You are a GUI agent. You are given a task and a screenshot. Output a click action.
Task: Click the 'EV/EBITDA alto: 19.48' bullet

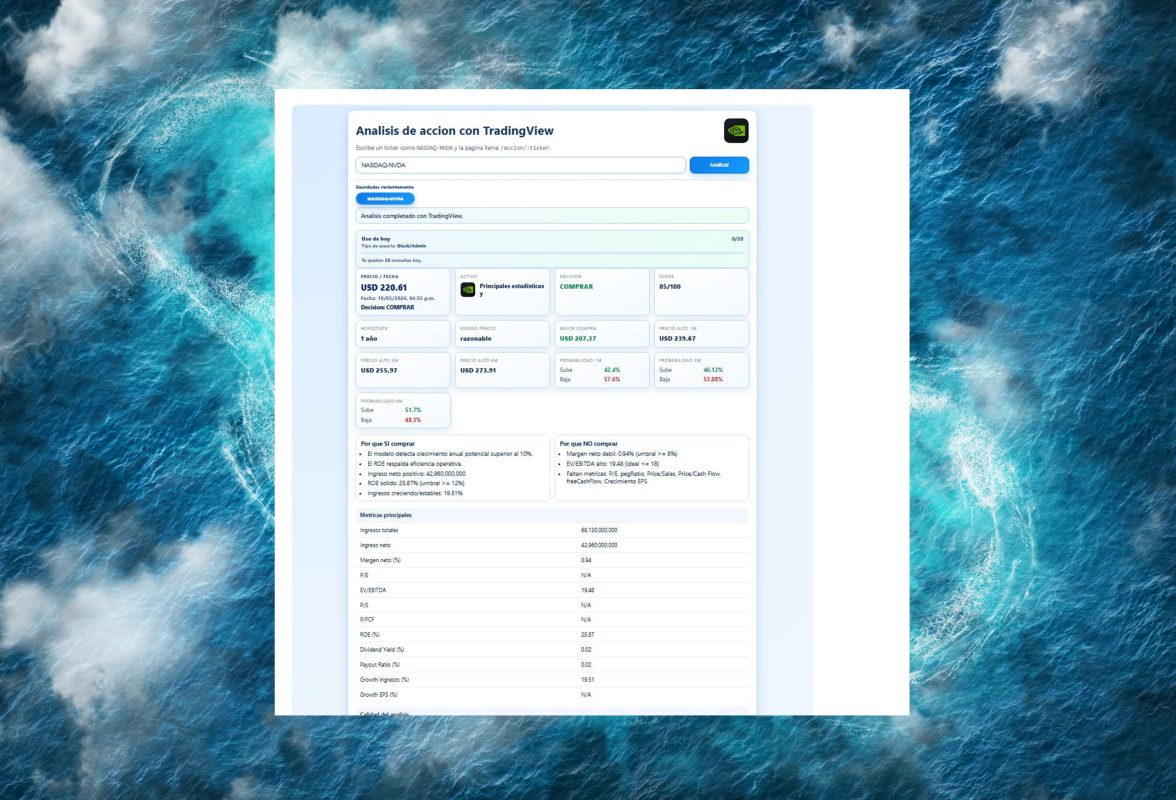tap(613, 464)
